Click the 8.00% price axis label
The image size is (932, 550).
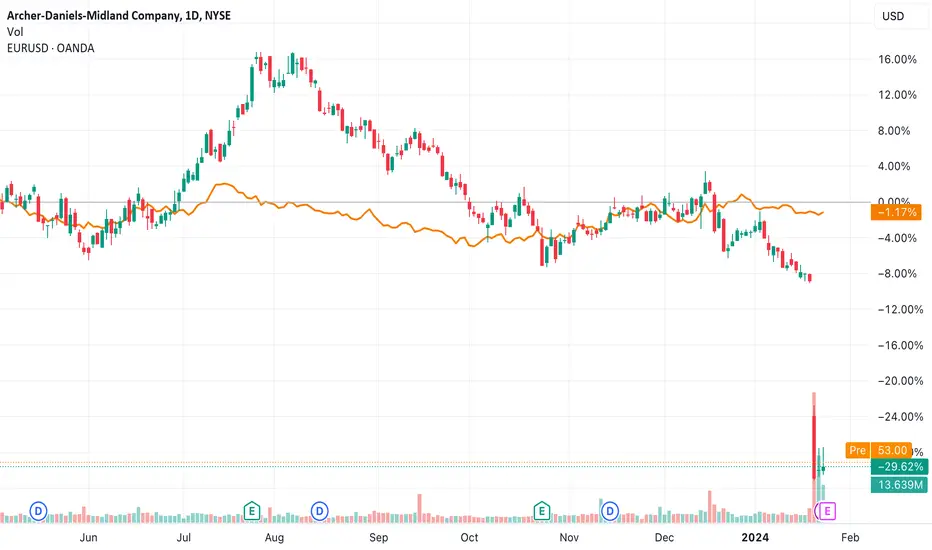point(894,131)
